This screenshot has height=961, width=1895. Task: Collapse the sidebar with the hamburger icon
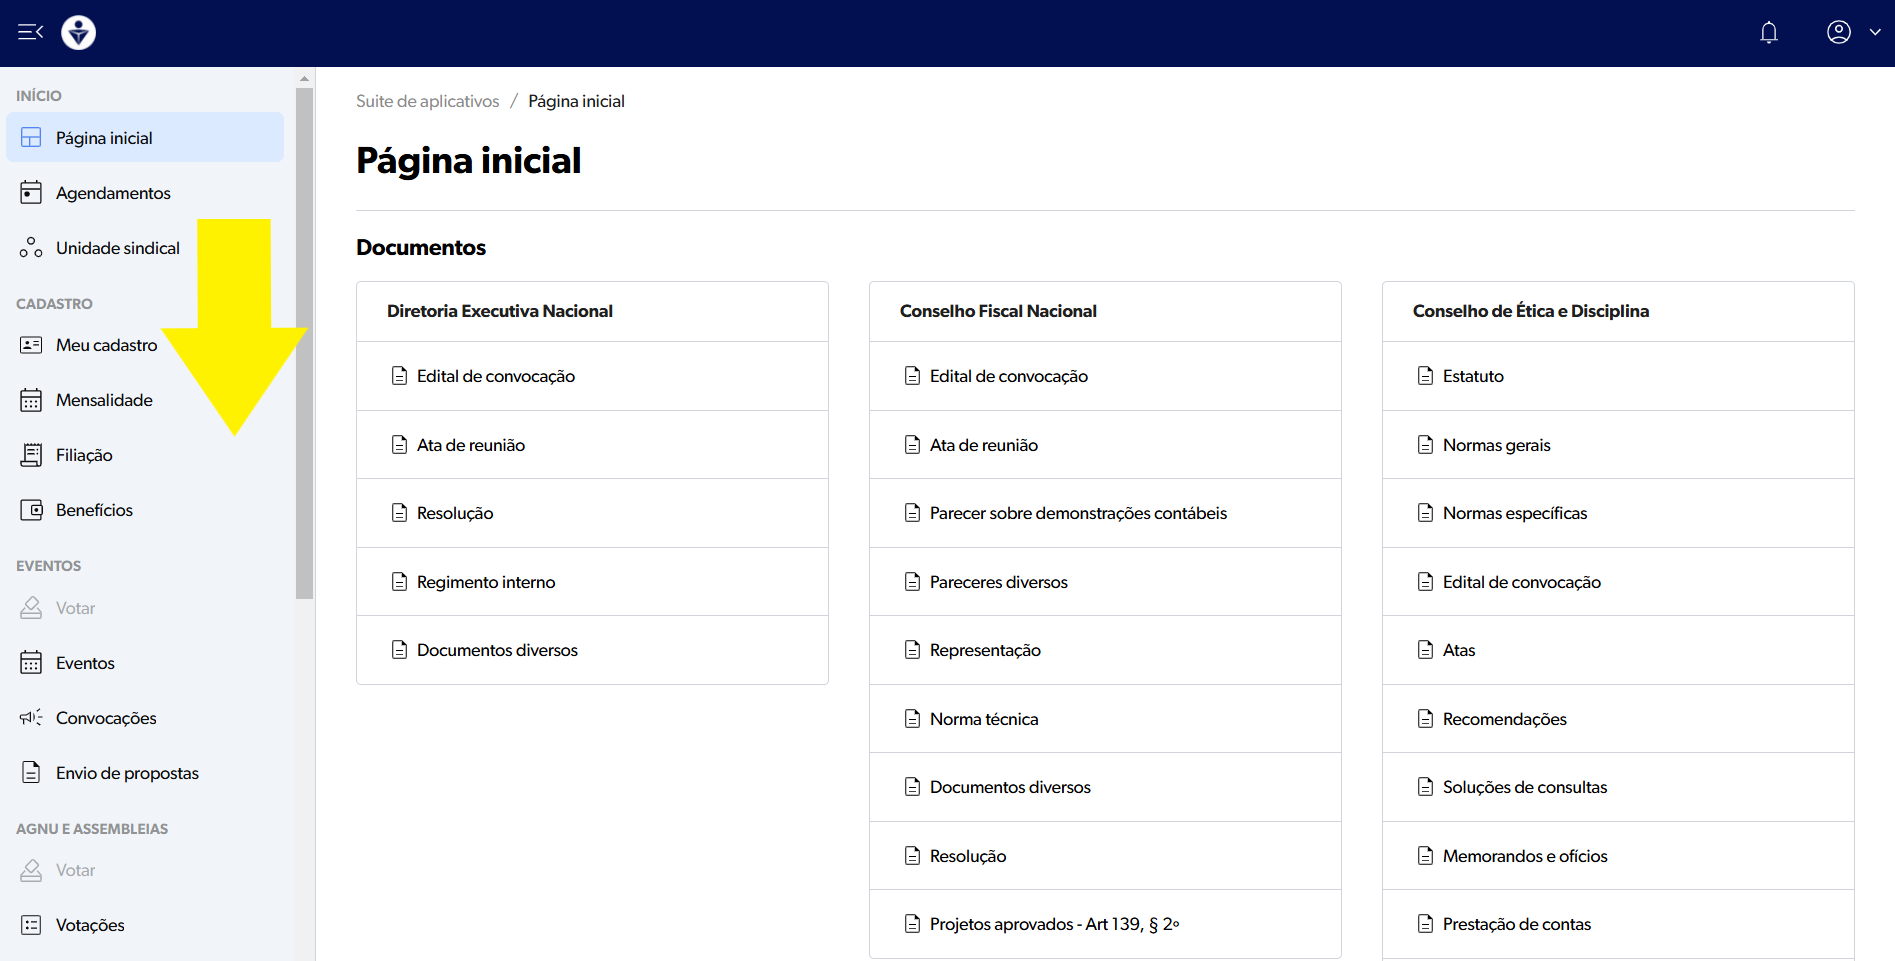[30, 32]
